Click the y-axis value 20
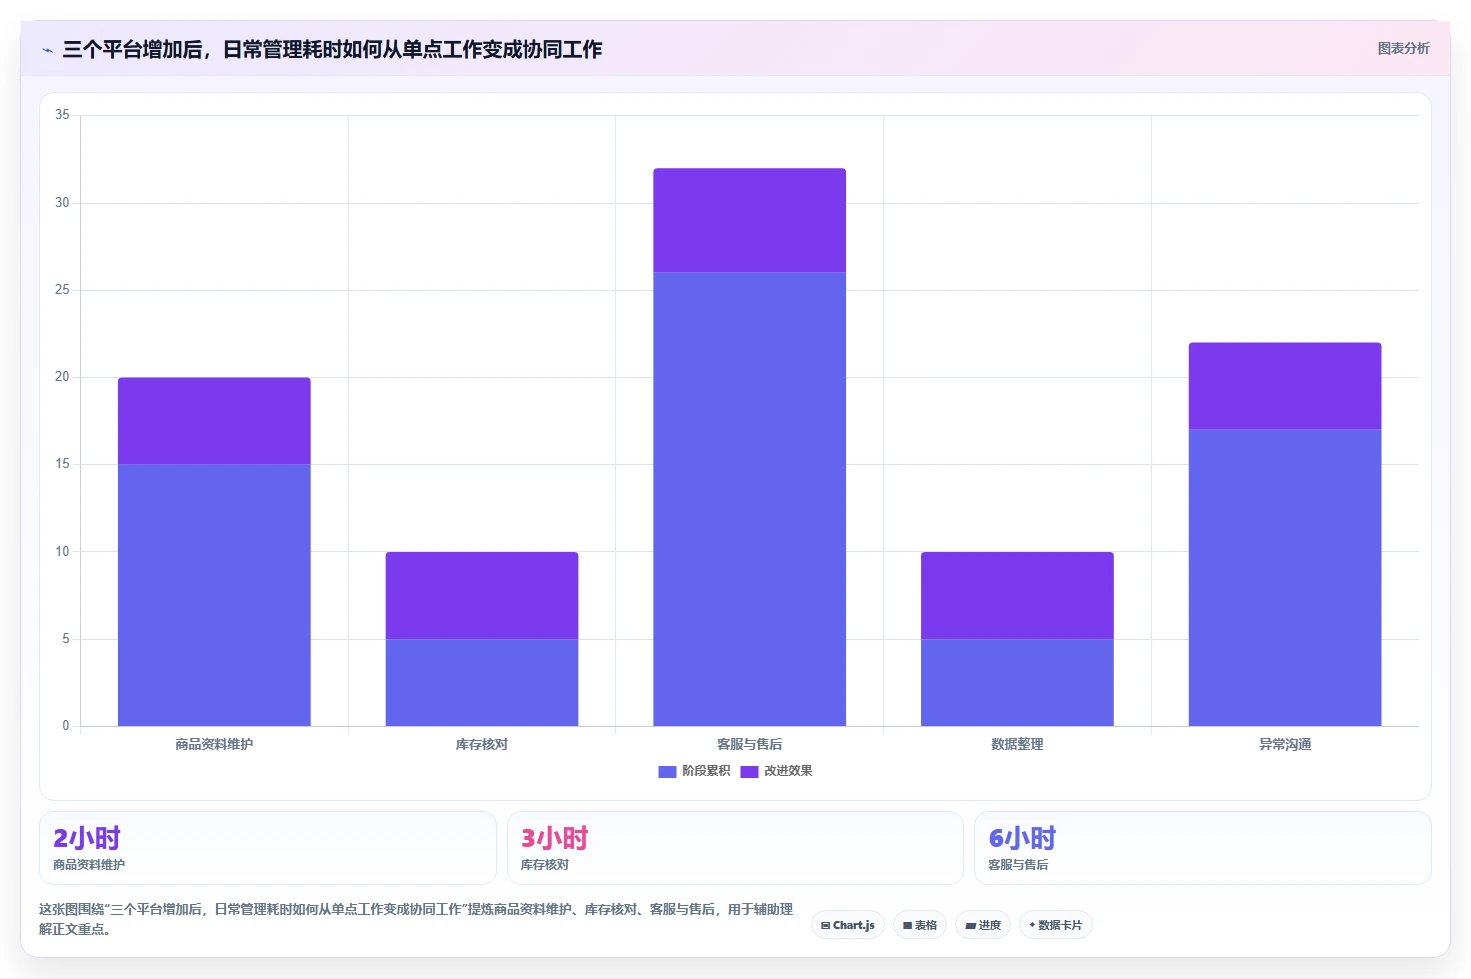 coord(62,377)
